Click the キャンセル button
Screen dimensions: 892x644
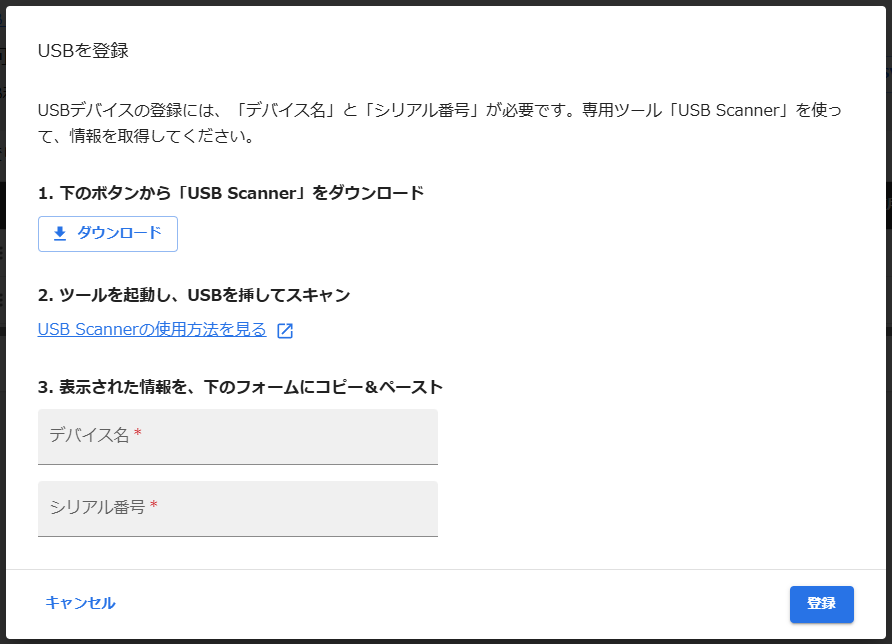(80, 603)
